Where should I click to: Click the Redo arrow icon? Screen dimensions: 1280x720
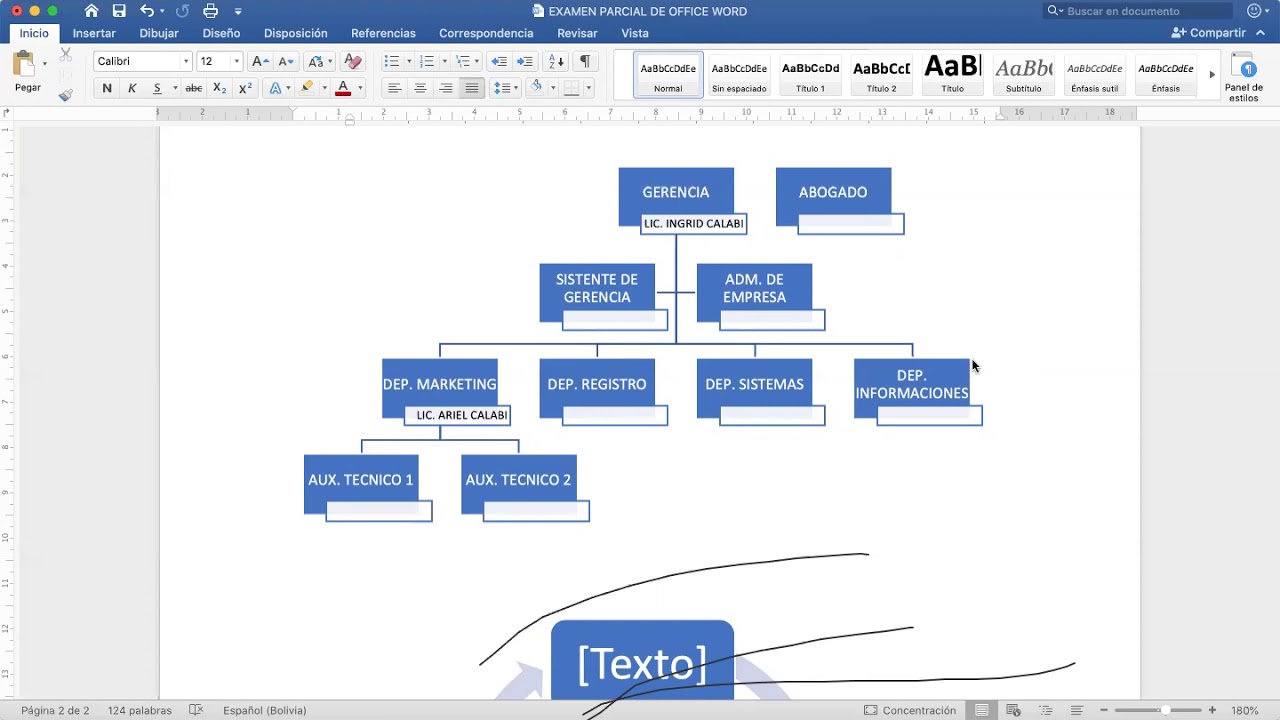point(182,11)
